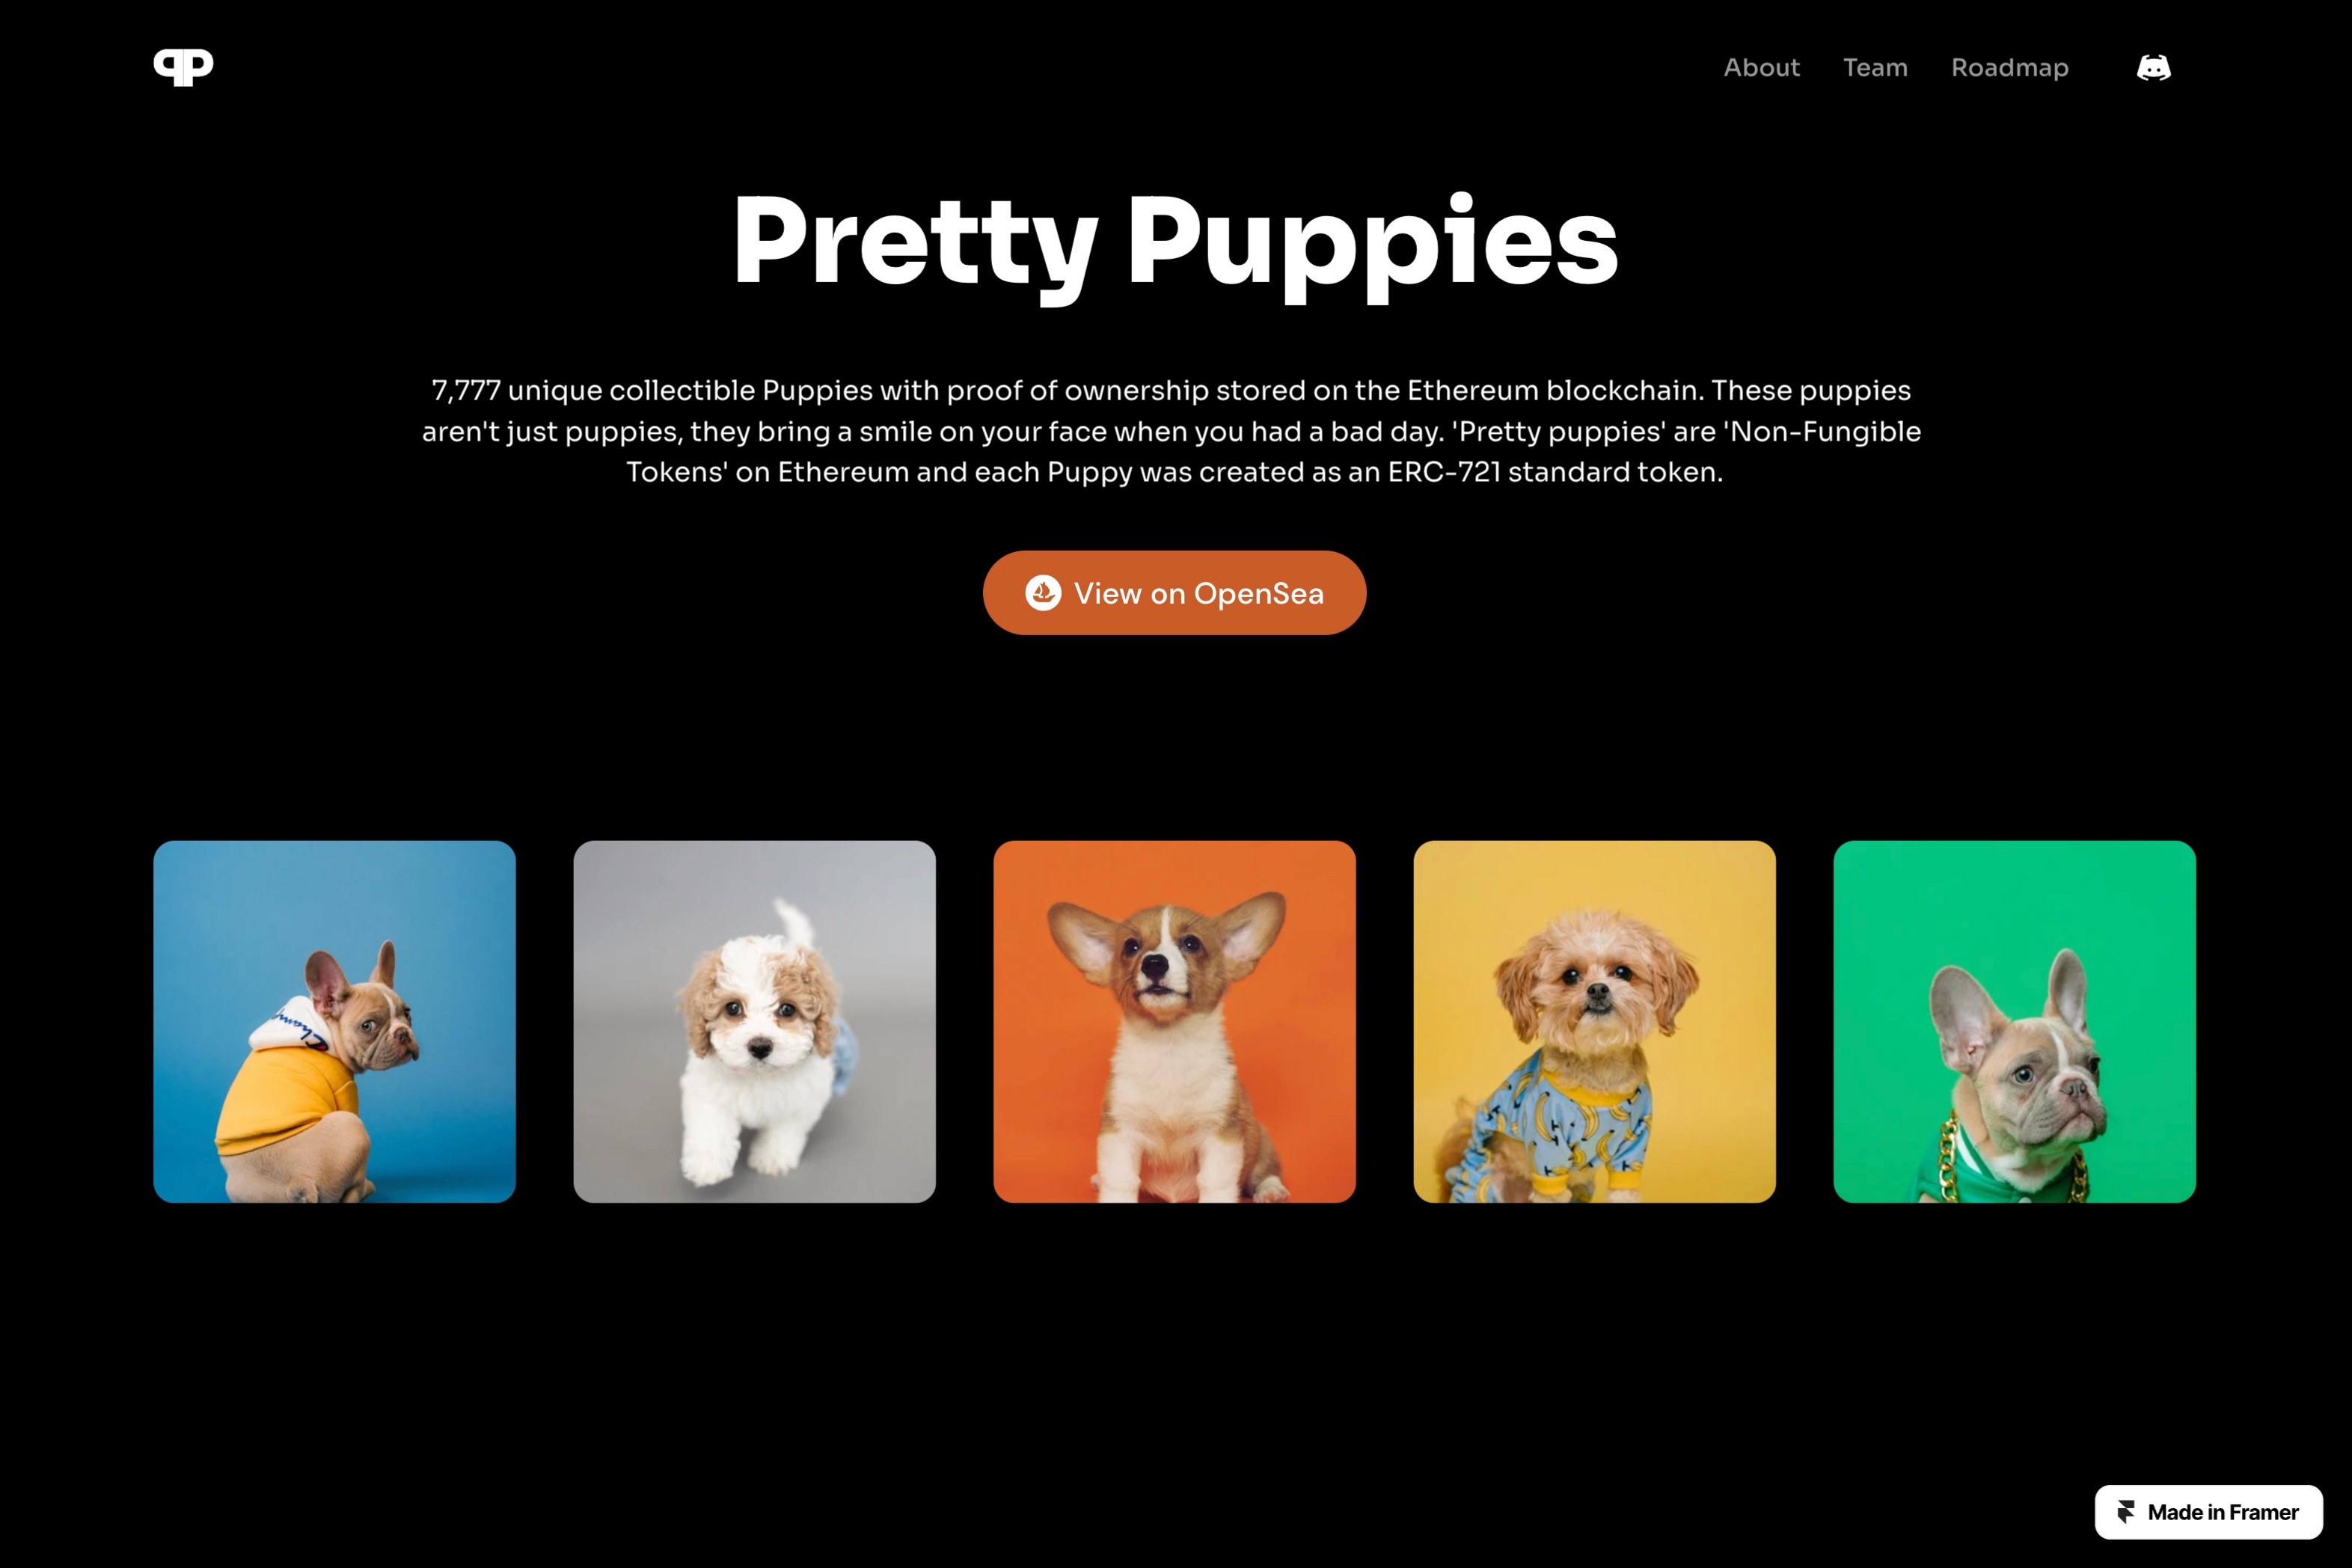
Task: Open the fluffy white puppy on gray photo
Action: point(754,1021)
